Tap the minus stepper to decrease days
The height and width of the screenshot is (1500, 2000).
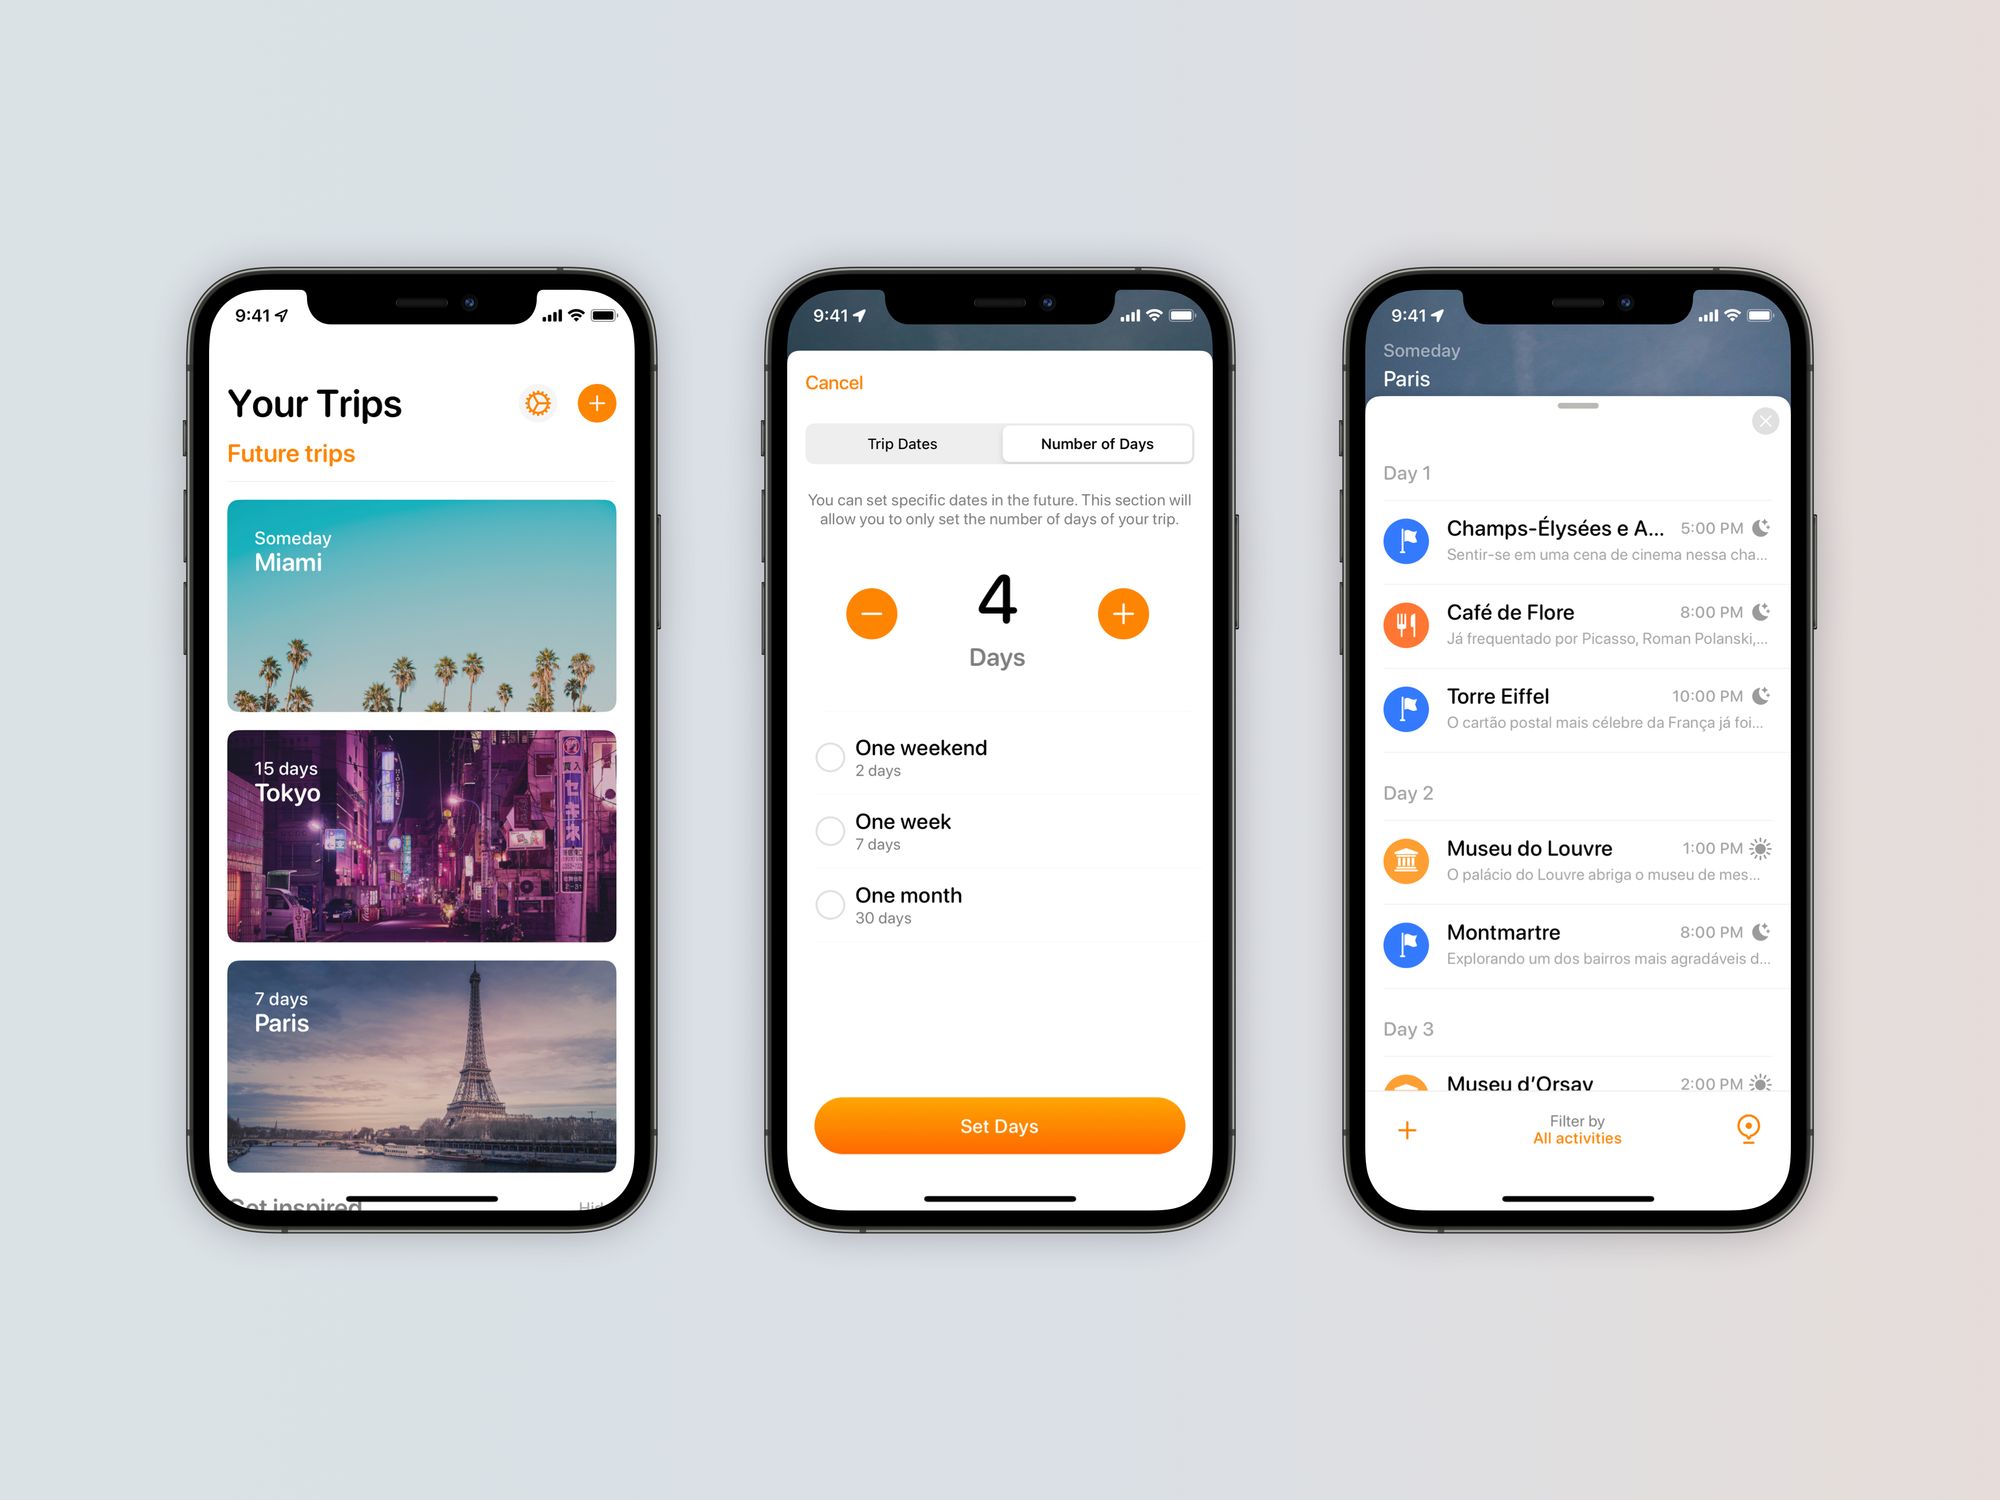point(871,614)
